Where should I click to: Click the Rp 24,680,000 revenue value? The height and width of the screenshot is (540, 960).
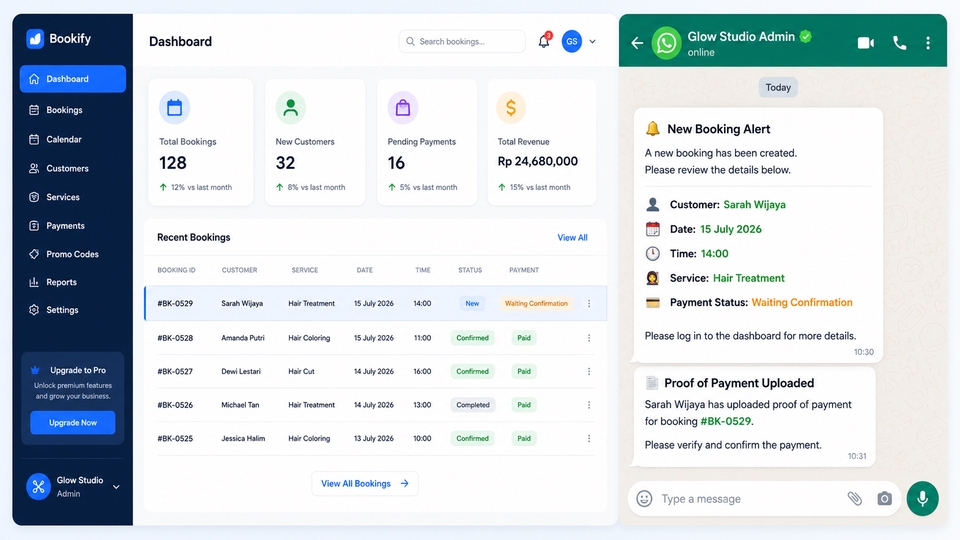click(x=538, y=162)
